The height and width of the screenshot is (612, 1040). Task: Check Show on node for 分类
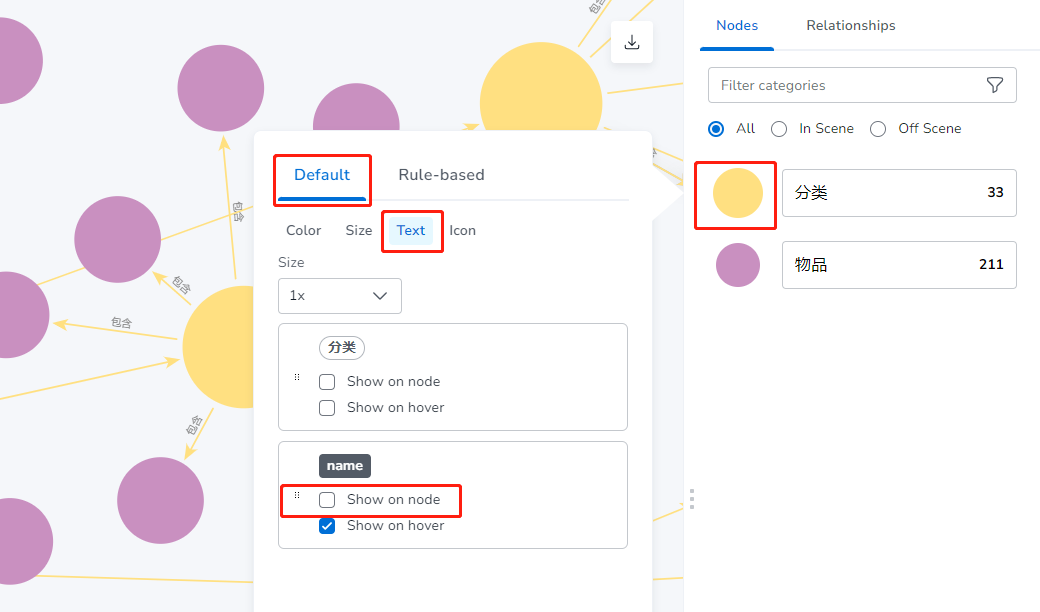click(x=327, y=381)
